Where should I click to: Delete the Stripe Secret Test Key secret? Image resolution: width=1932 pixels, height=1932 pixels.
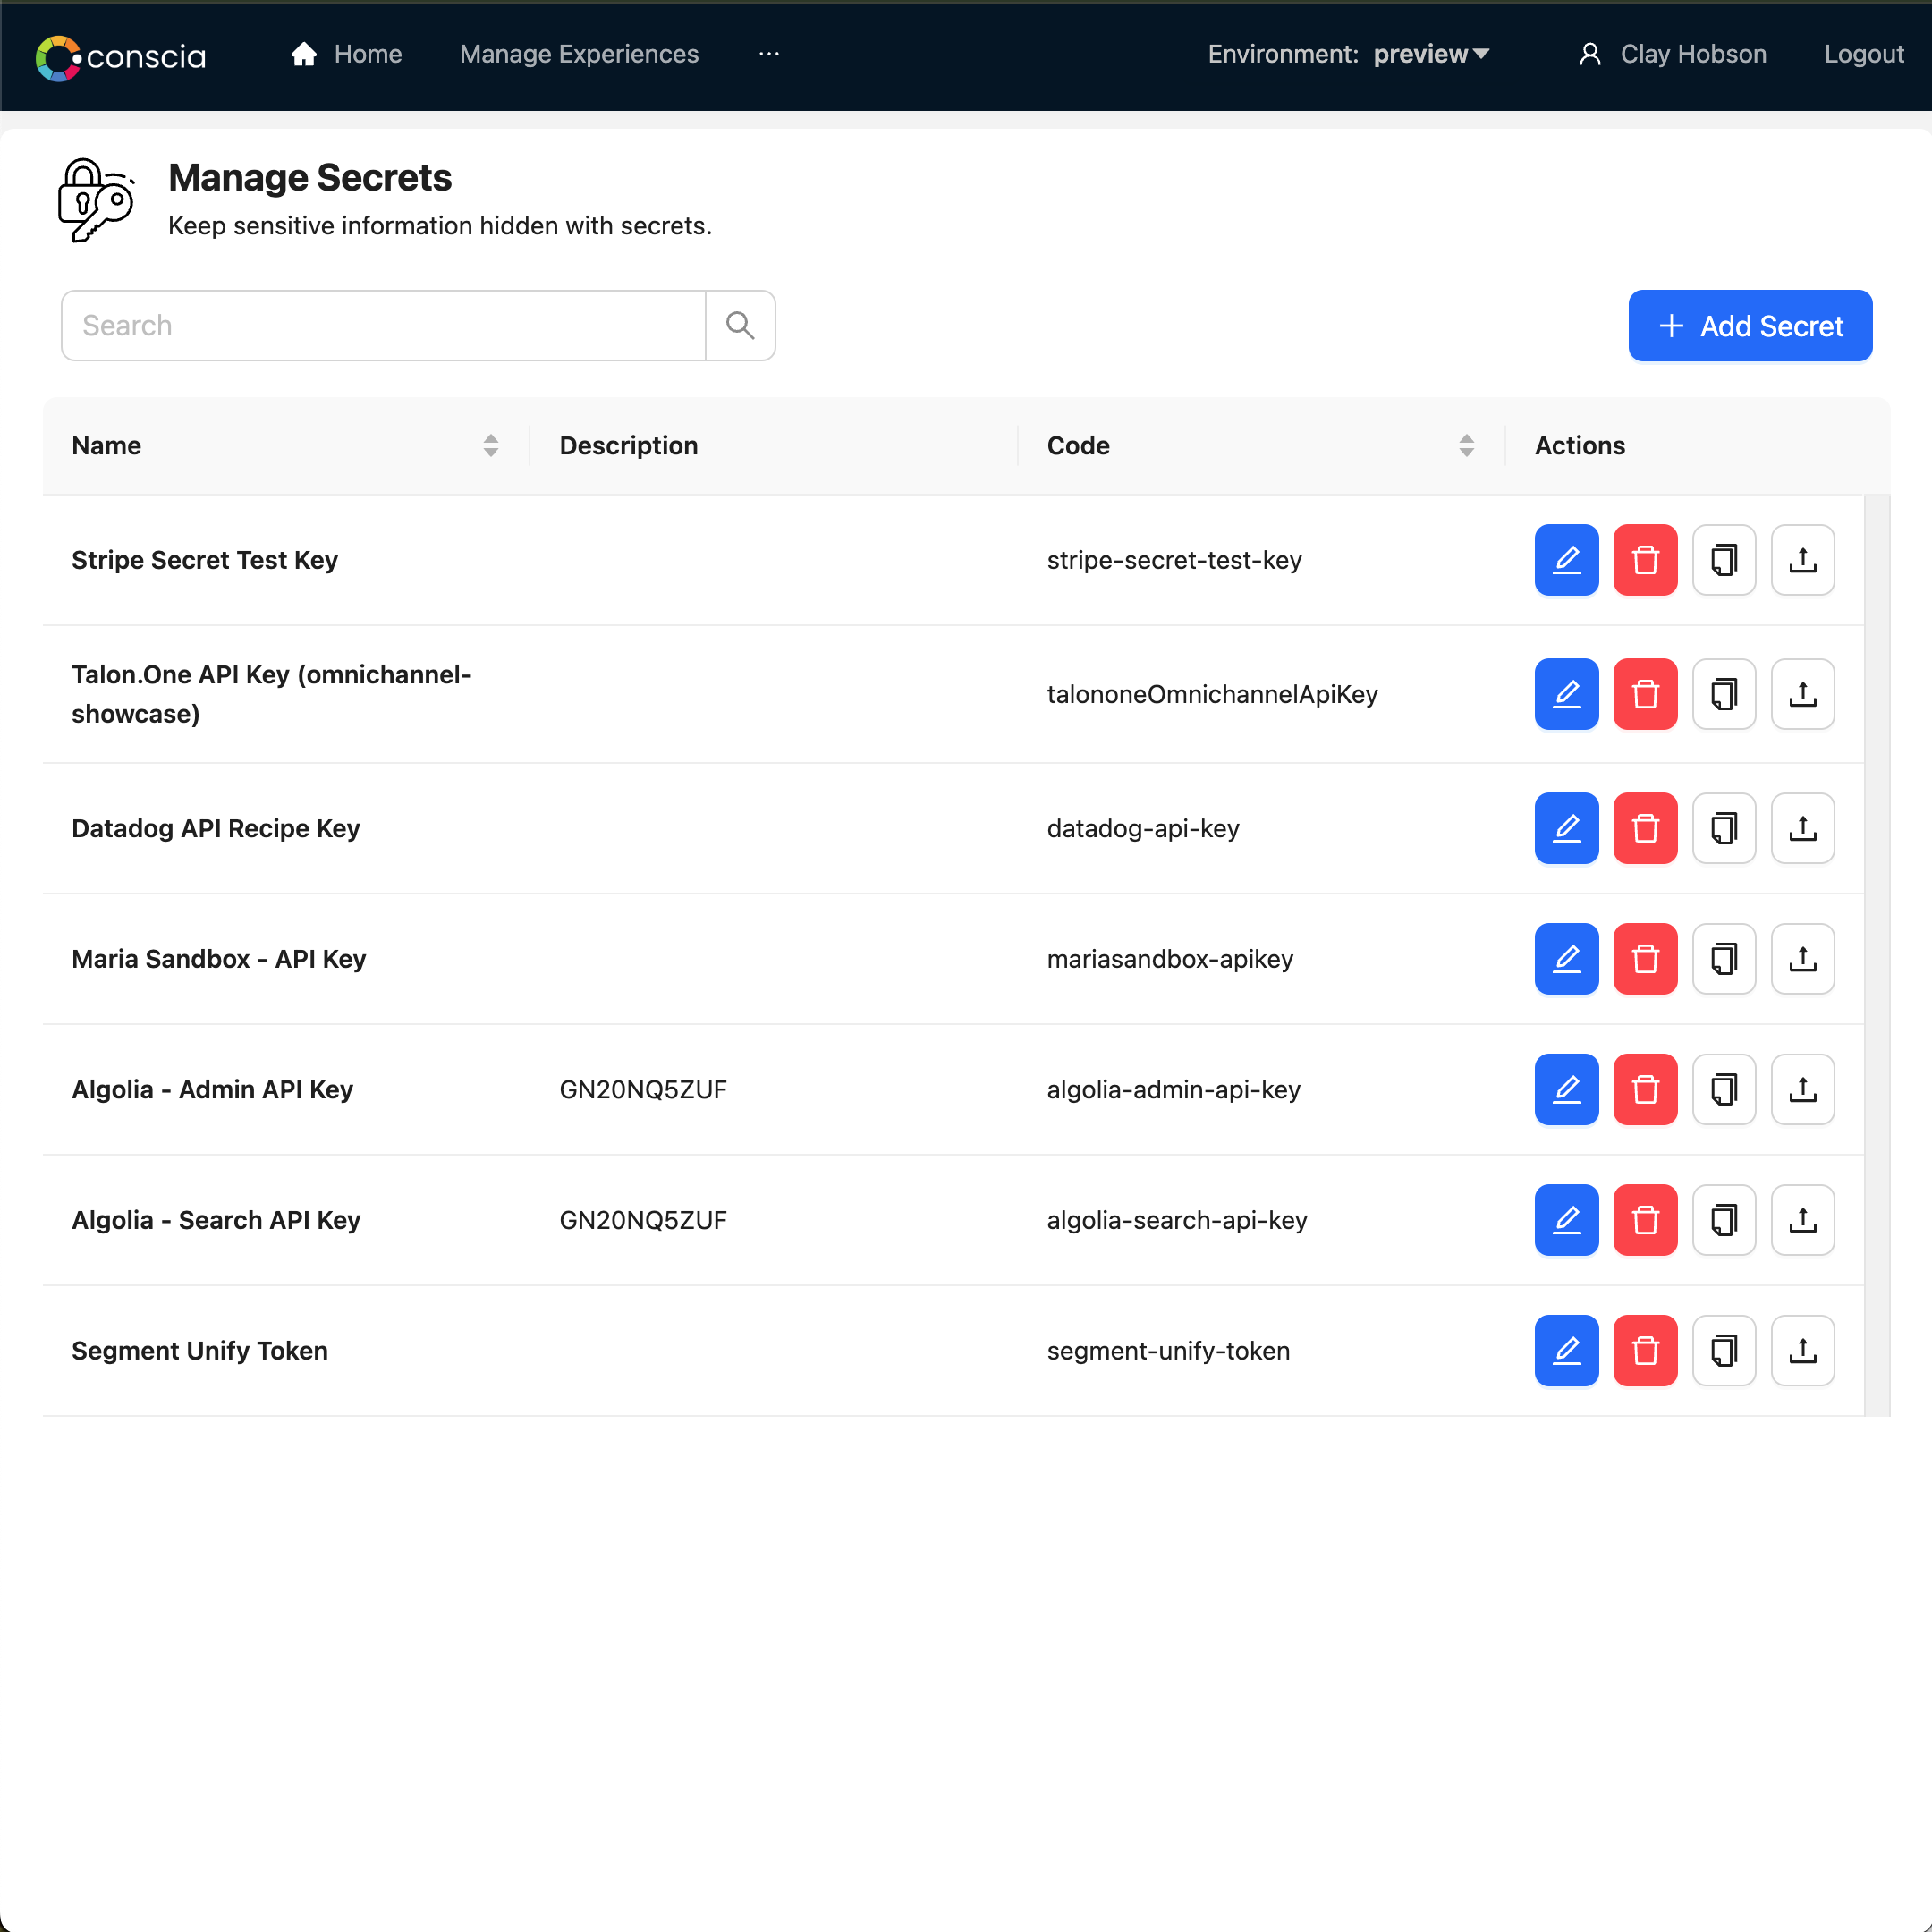(x=1645, y=560)
